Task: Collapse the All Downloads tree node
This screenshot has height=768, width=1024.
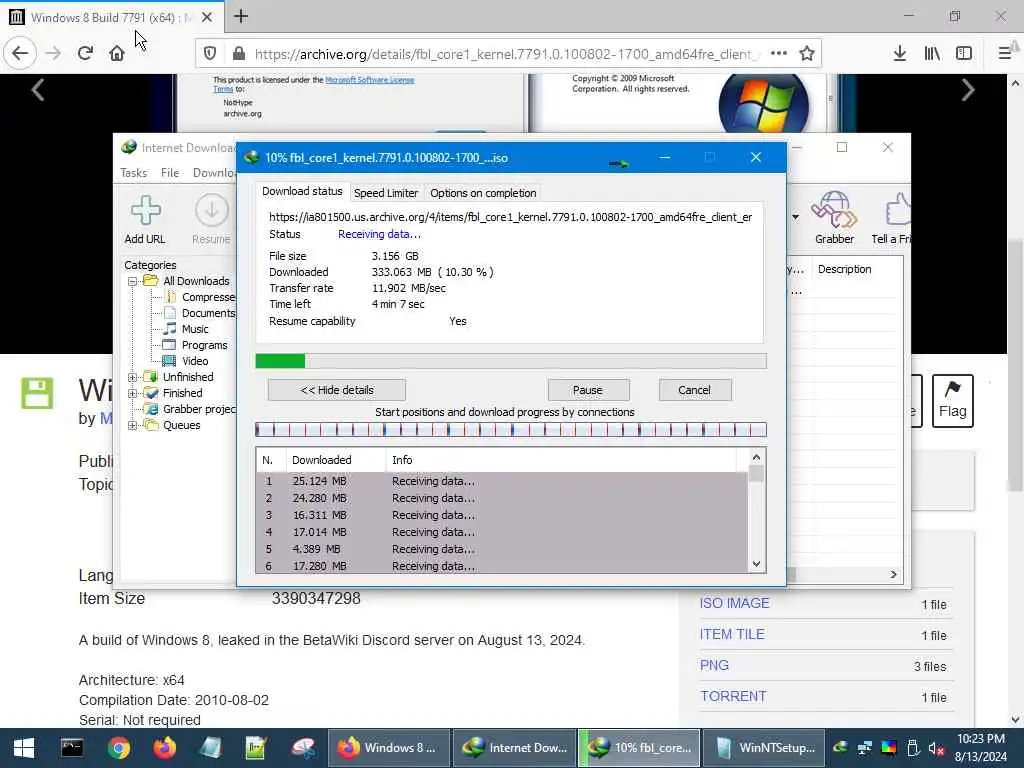Action: click(132, 281)
